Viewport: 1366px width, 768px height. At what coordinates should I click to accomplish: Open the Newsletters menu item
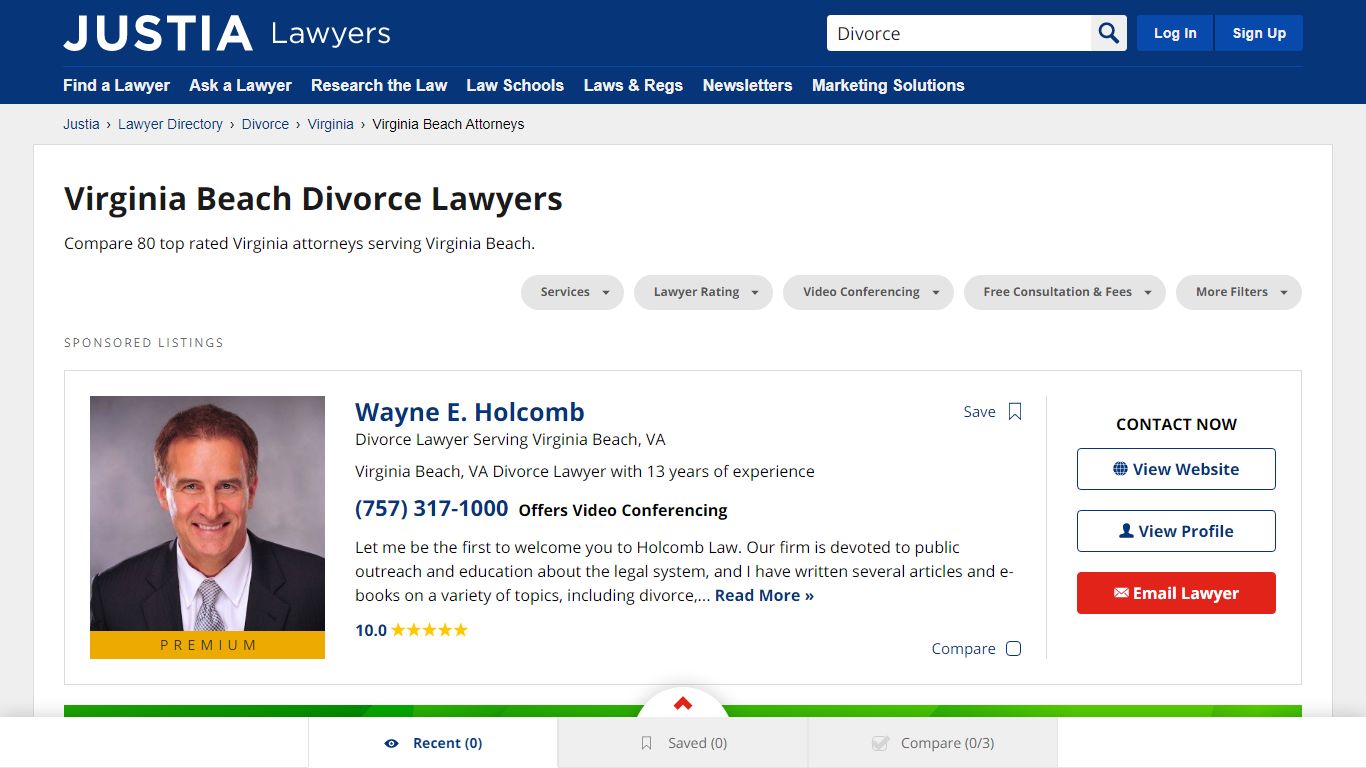[x=747, y=85]
